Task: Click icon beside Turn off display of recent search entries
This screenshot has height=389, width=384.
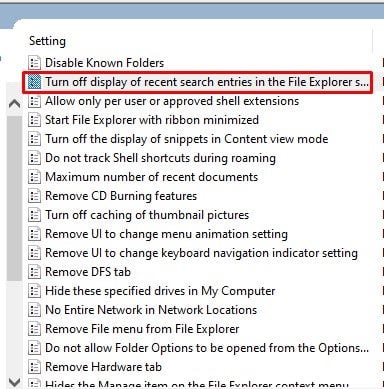Action: click(34, 82)
